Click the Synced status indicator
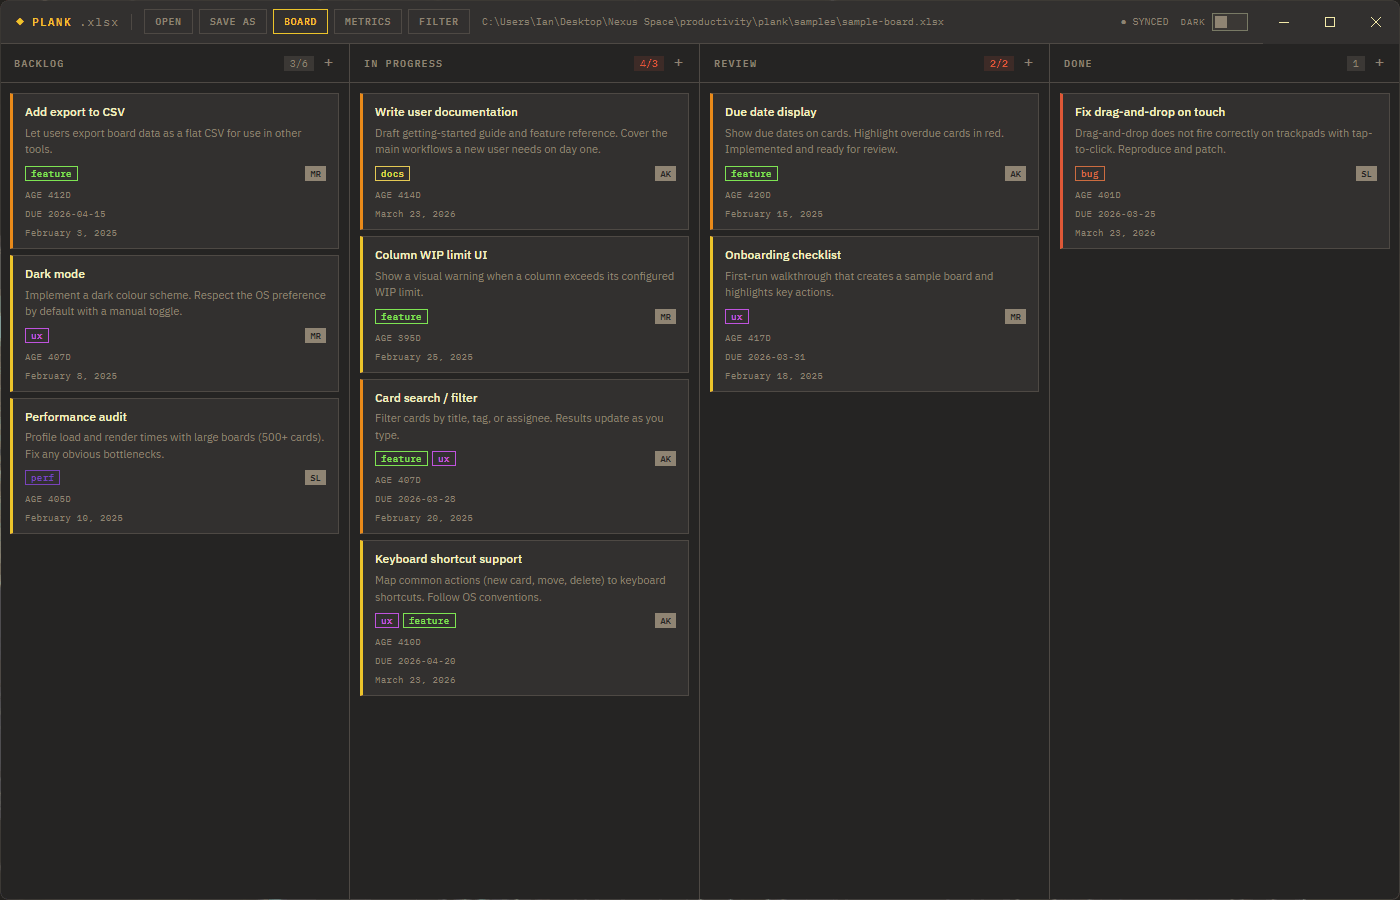Viewport: 1400px width, 900px height. click(x=1145, y=22)
